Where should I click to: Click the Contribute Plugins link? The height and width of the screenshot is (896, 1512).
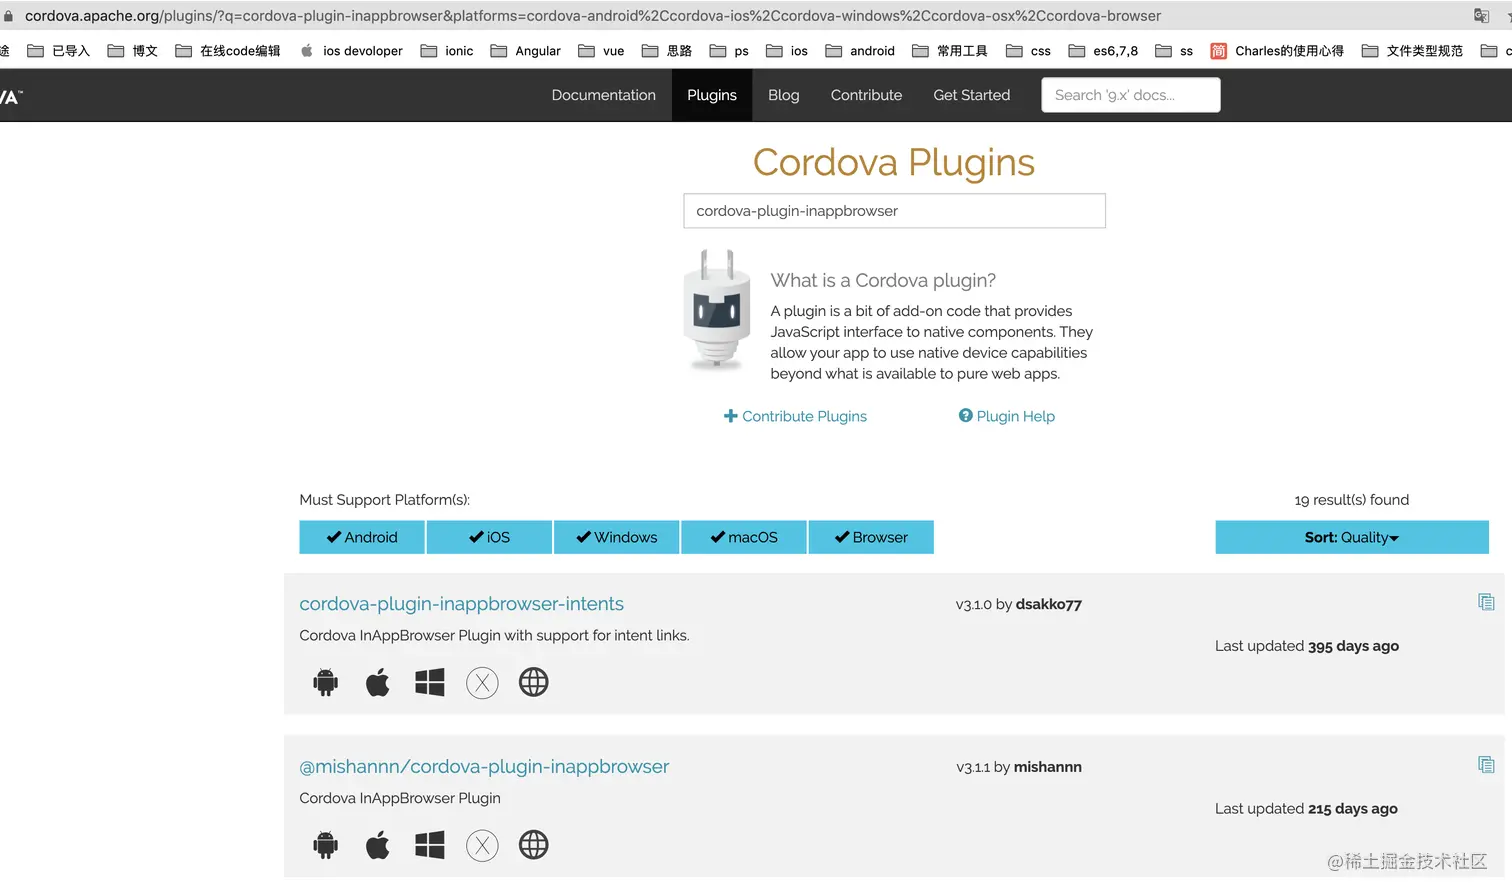795,416
